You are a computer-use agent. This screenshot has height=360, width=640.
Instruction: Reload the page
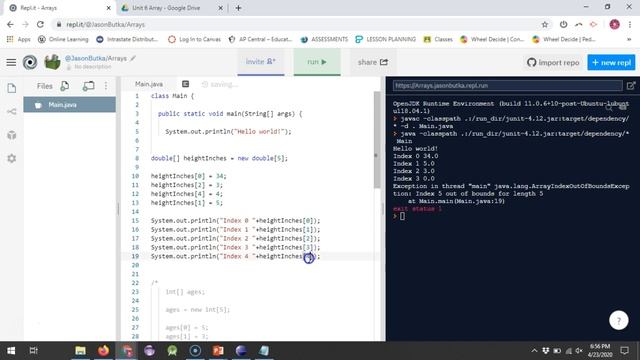(40, 24)
